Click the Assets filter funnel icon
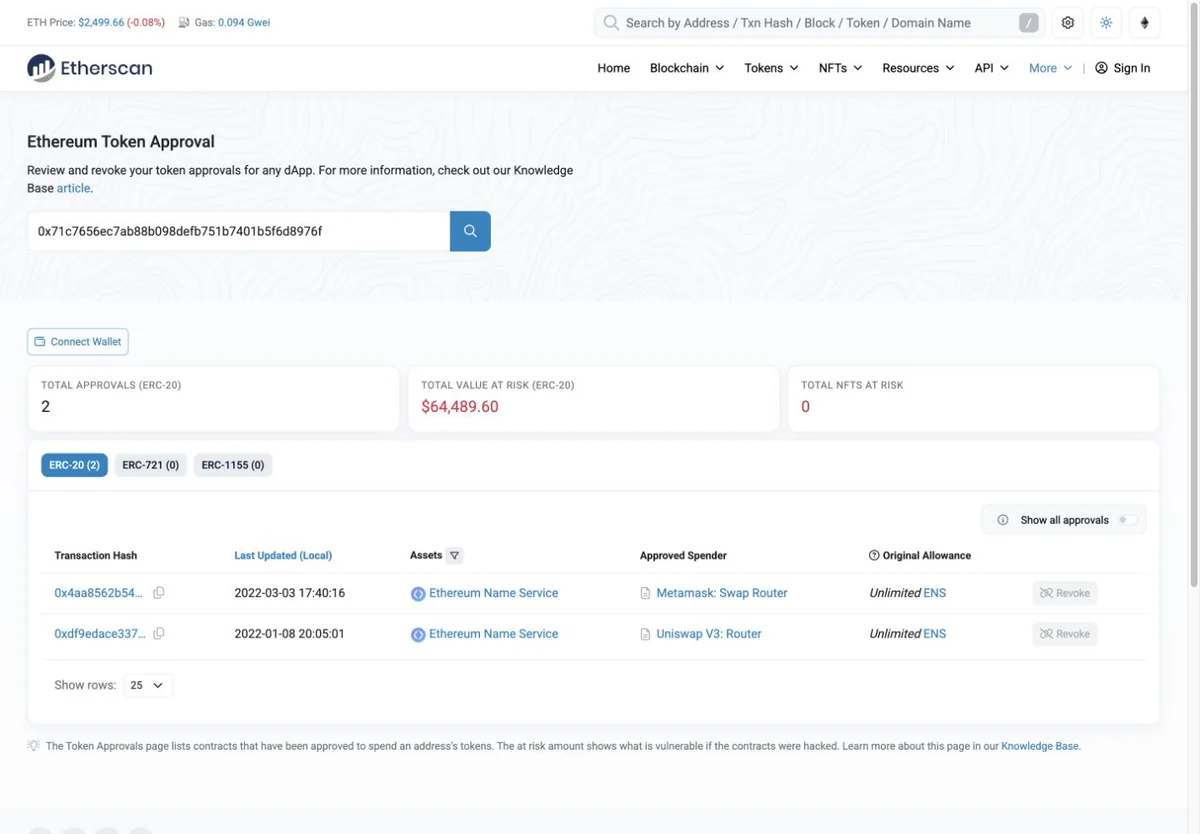The image size is (1200, 834). [x=454, y=555]
